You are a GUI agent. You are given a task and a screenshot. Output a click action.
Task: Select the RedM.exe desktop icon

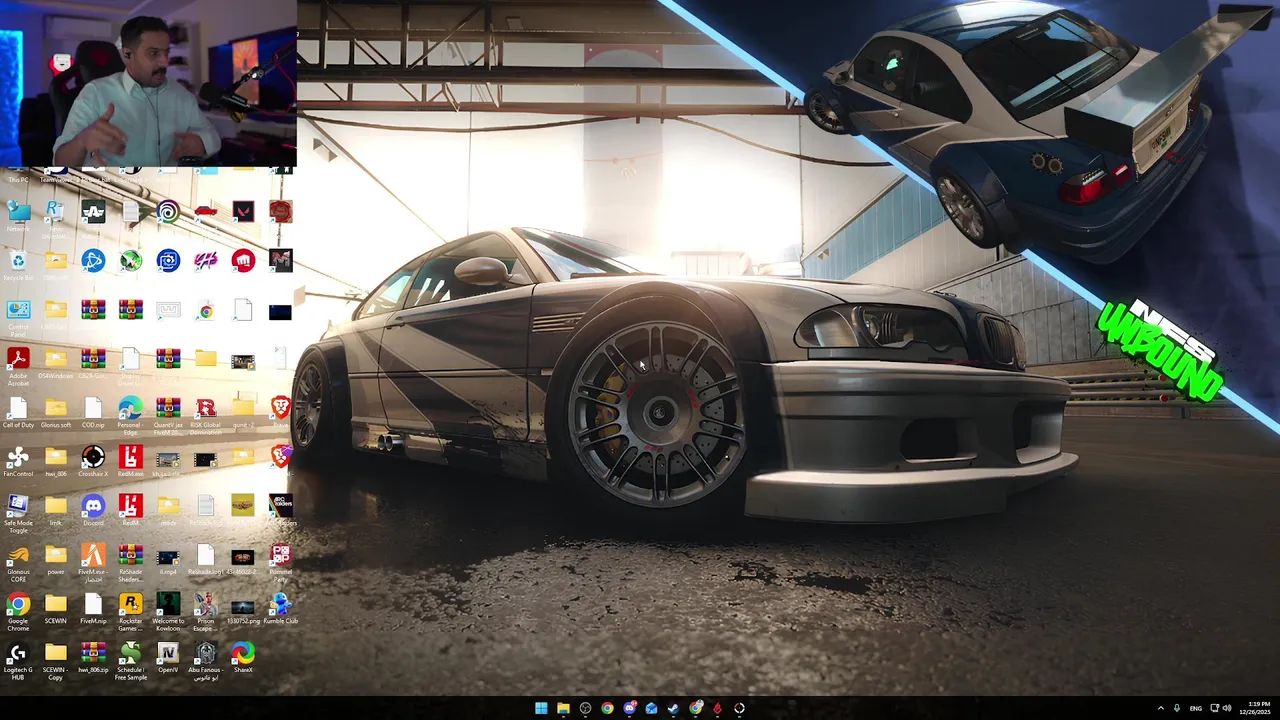coord(130,460)
